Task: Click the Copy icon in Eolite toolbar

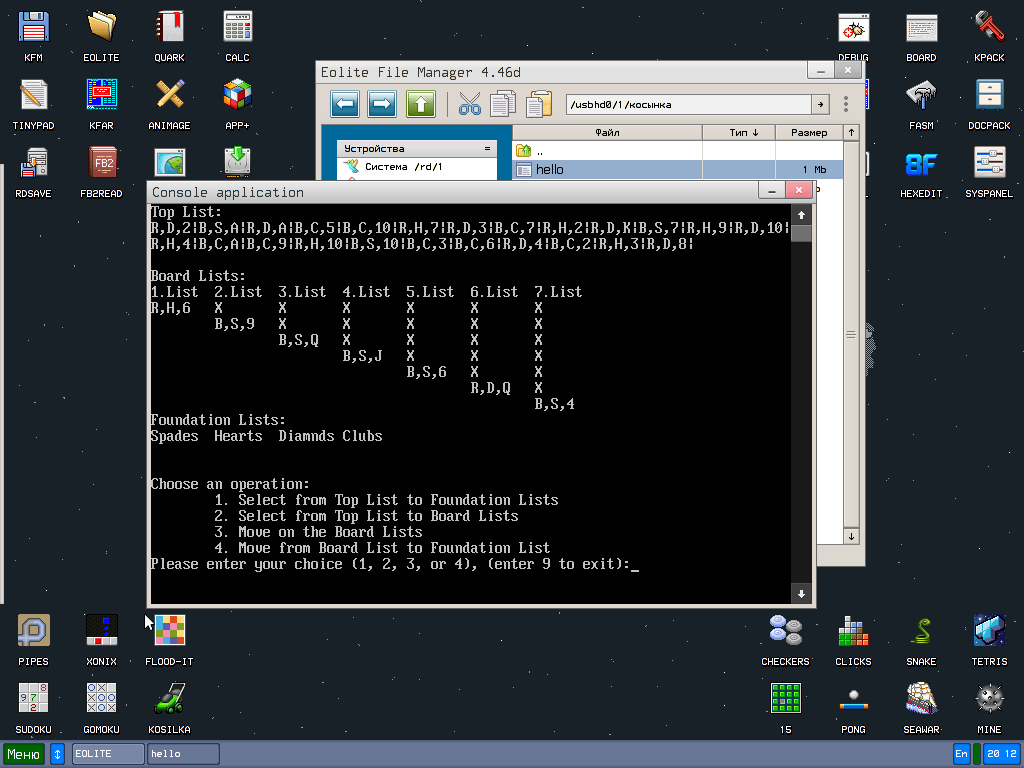Action: 504,104
